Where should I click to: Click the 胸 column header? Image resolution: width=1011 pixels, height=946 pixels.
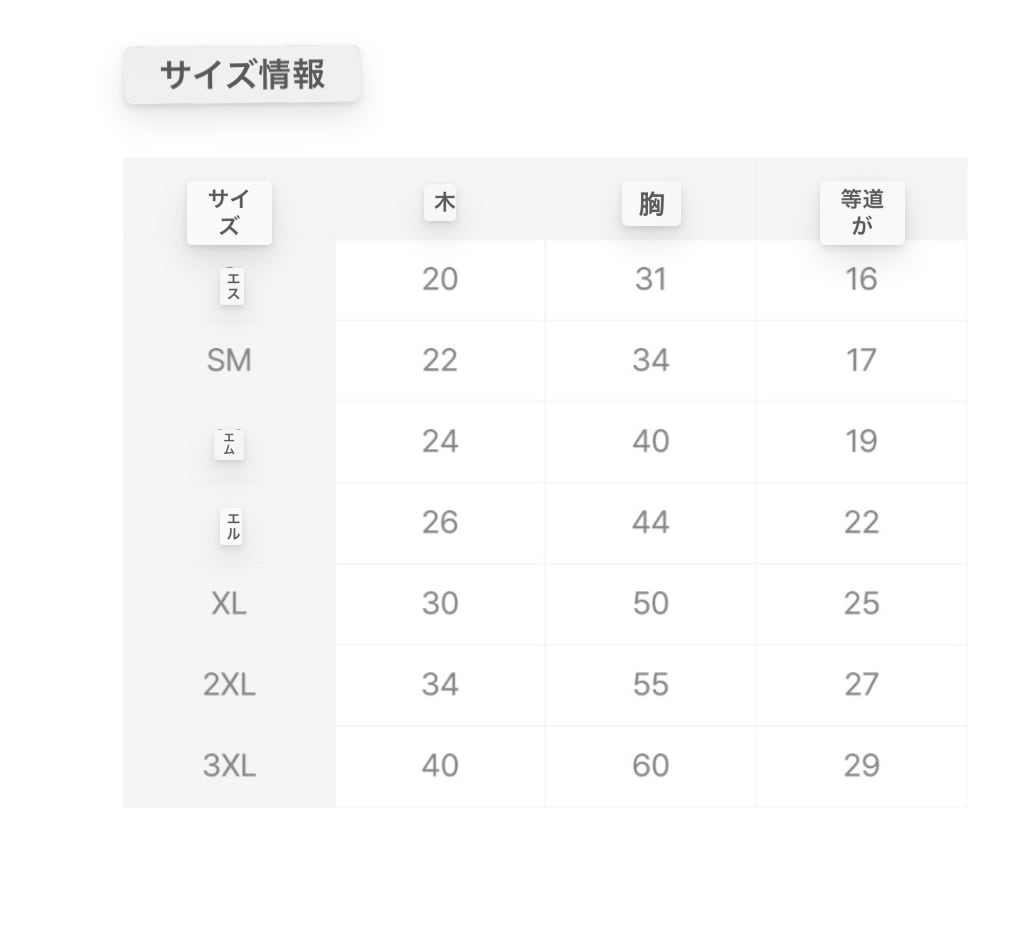[651, 204]
